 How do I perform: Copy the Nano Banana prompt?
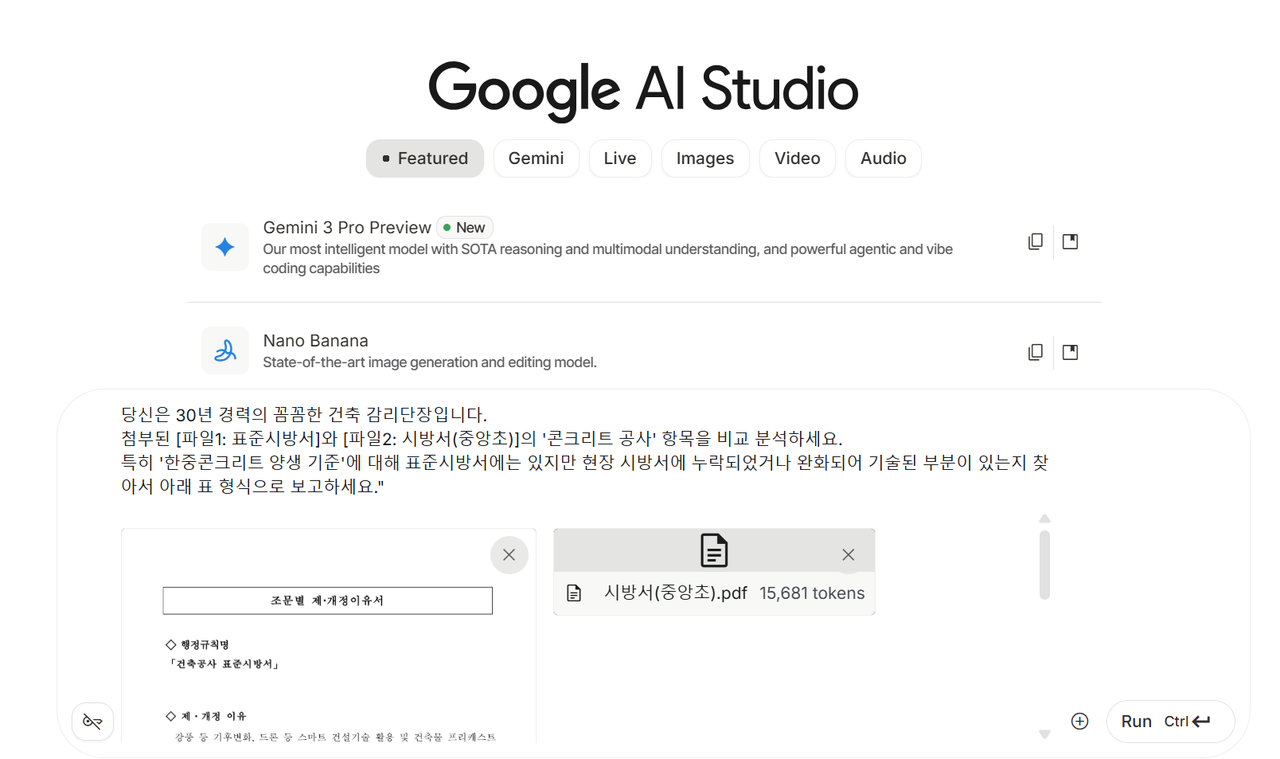(1035, 351)
